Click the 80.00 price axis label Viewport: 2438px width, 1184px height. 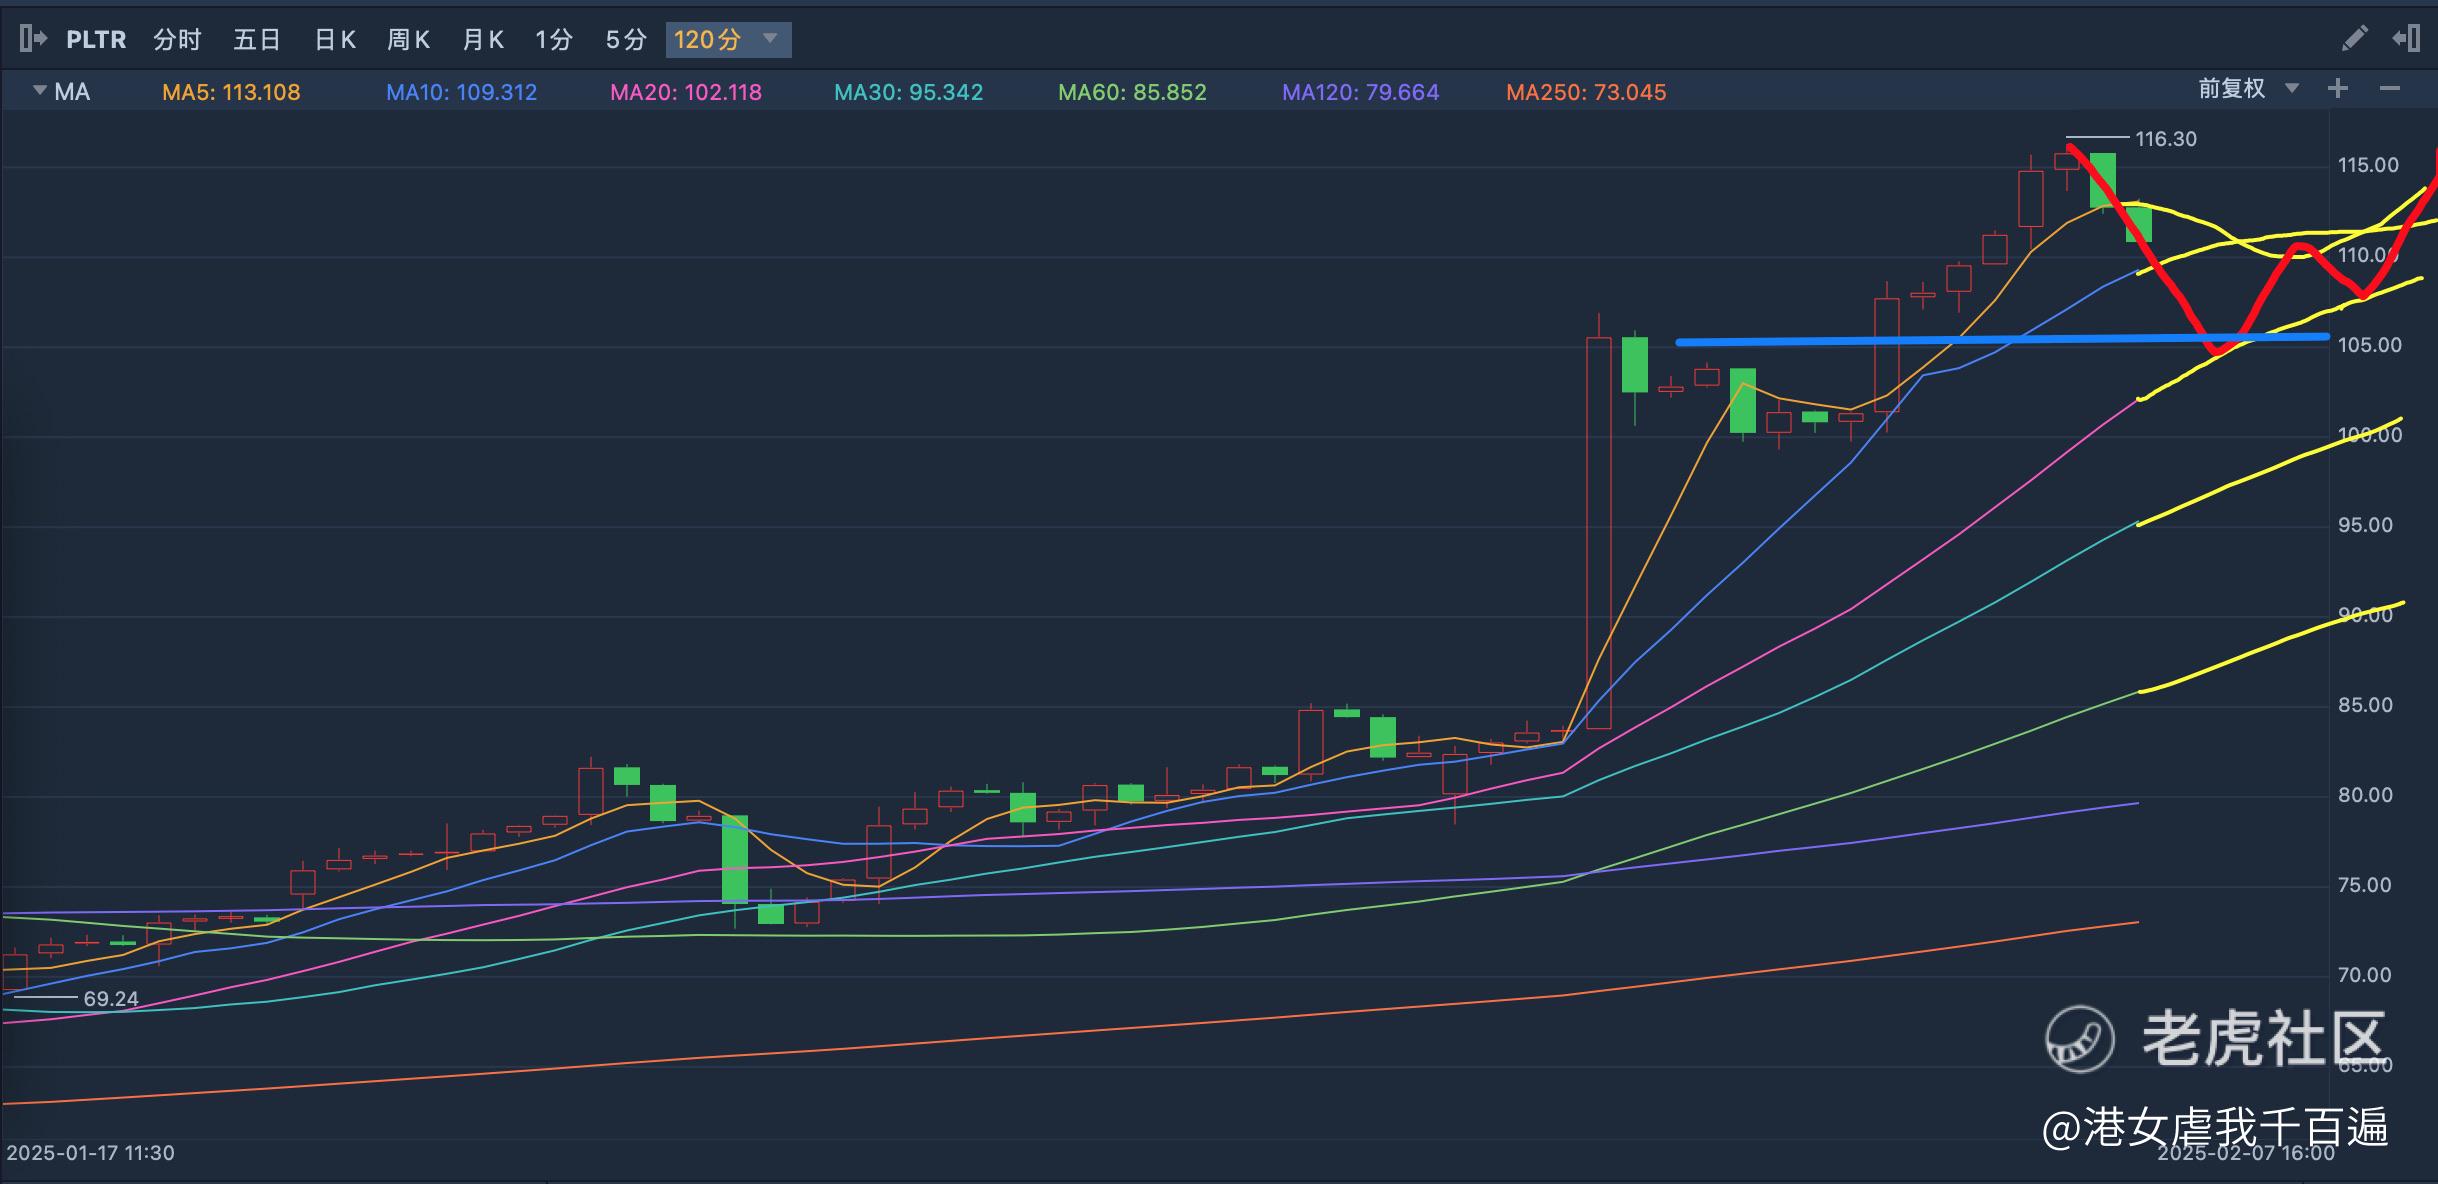click(x=2365, y=795)
